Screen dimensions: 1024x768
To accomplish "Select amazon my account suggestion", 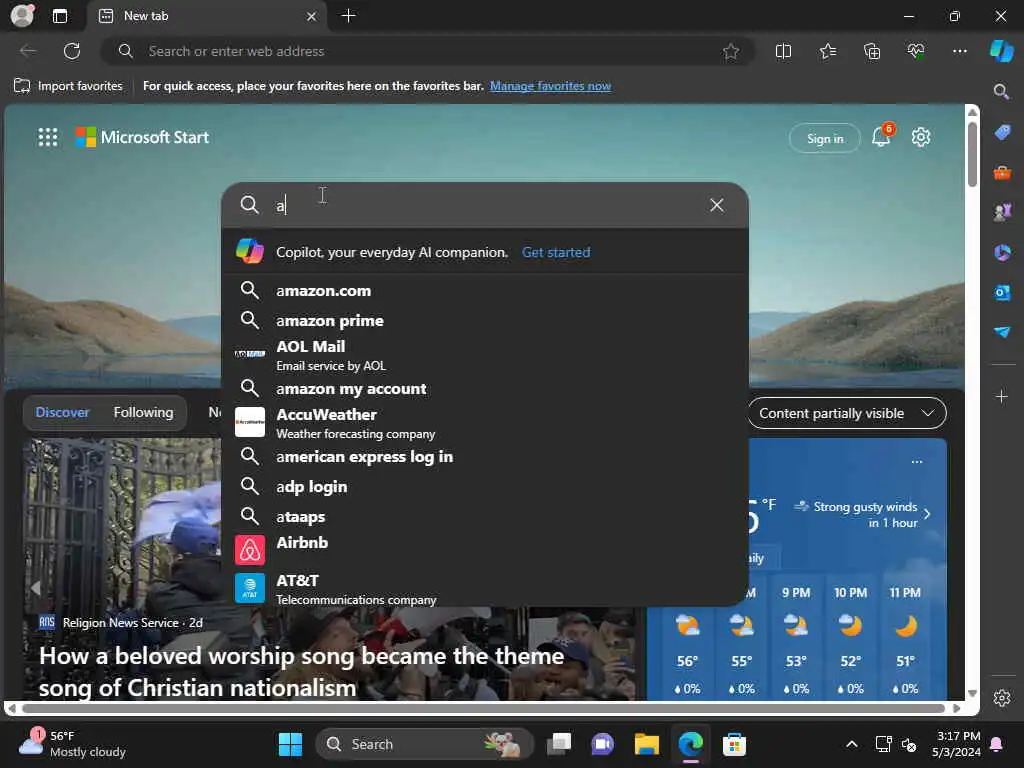I will click(485, 388).
